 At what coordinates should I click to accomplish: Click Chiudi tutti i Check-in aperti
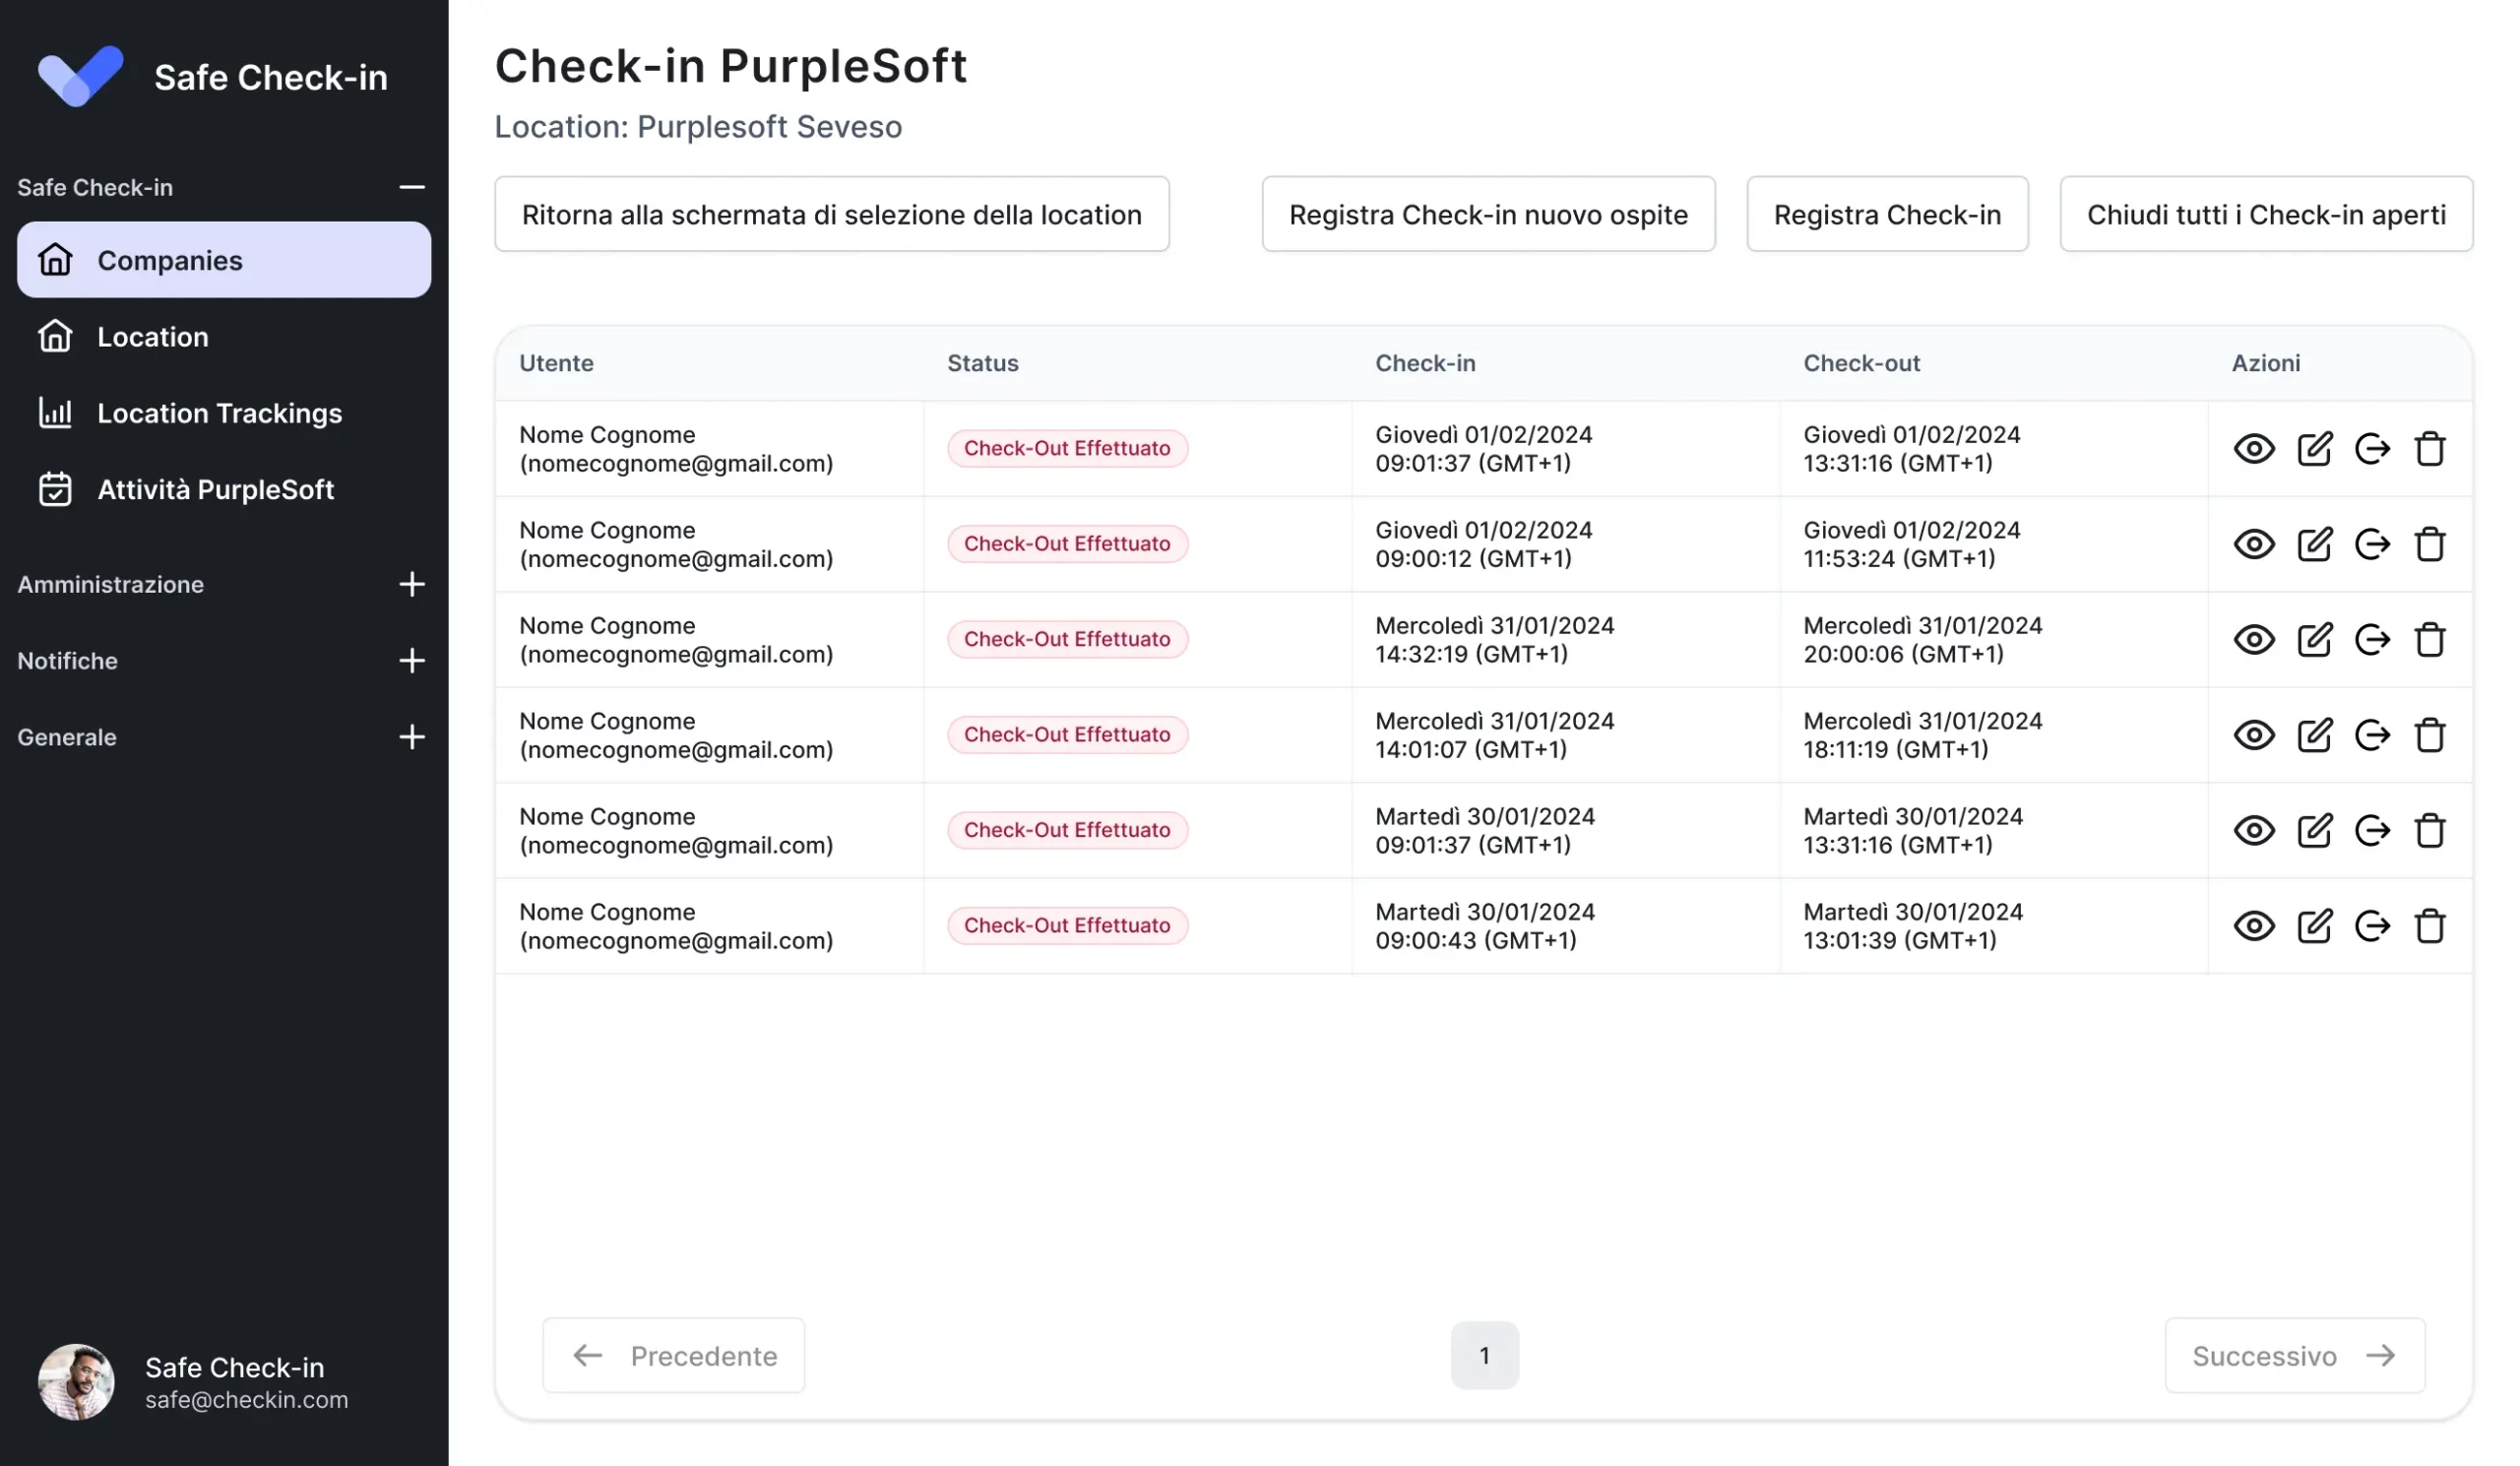click(2266, 214)
